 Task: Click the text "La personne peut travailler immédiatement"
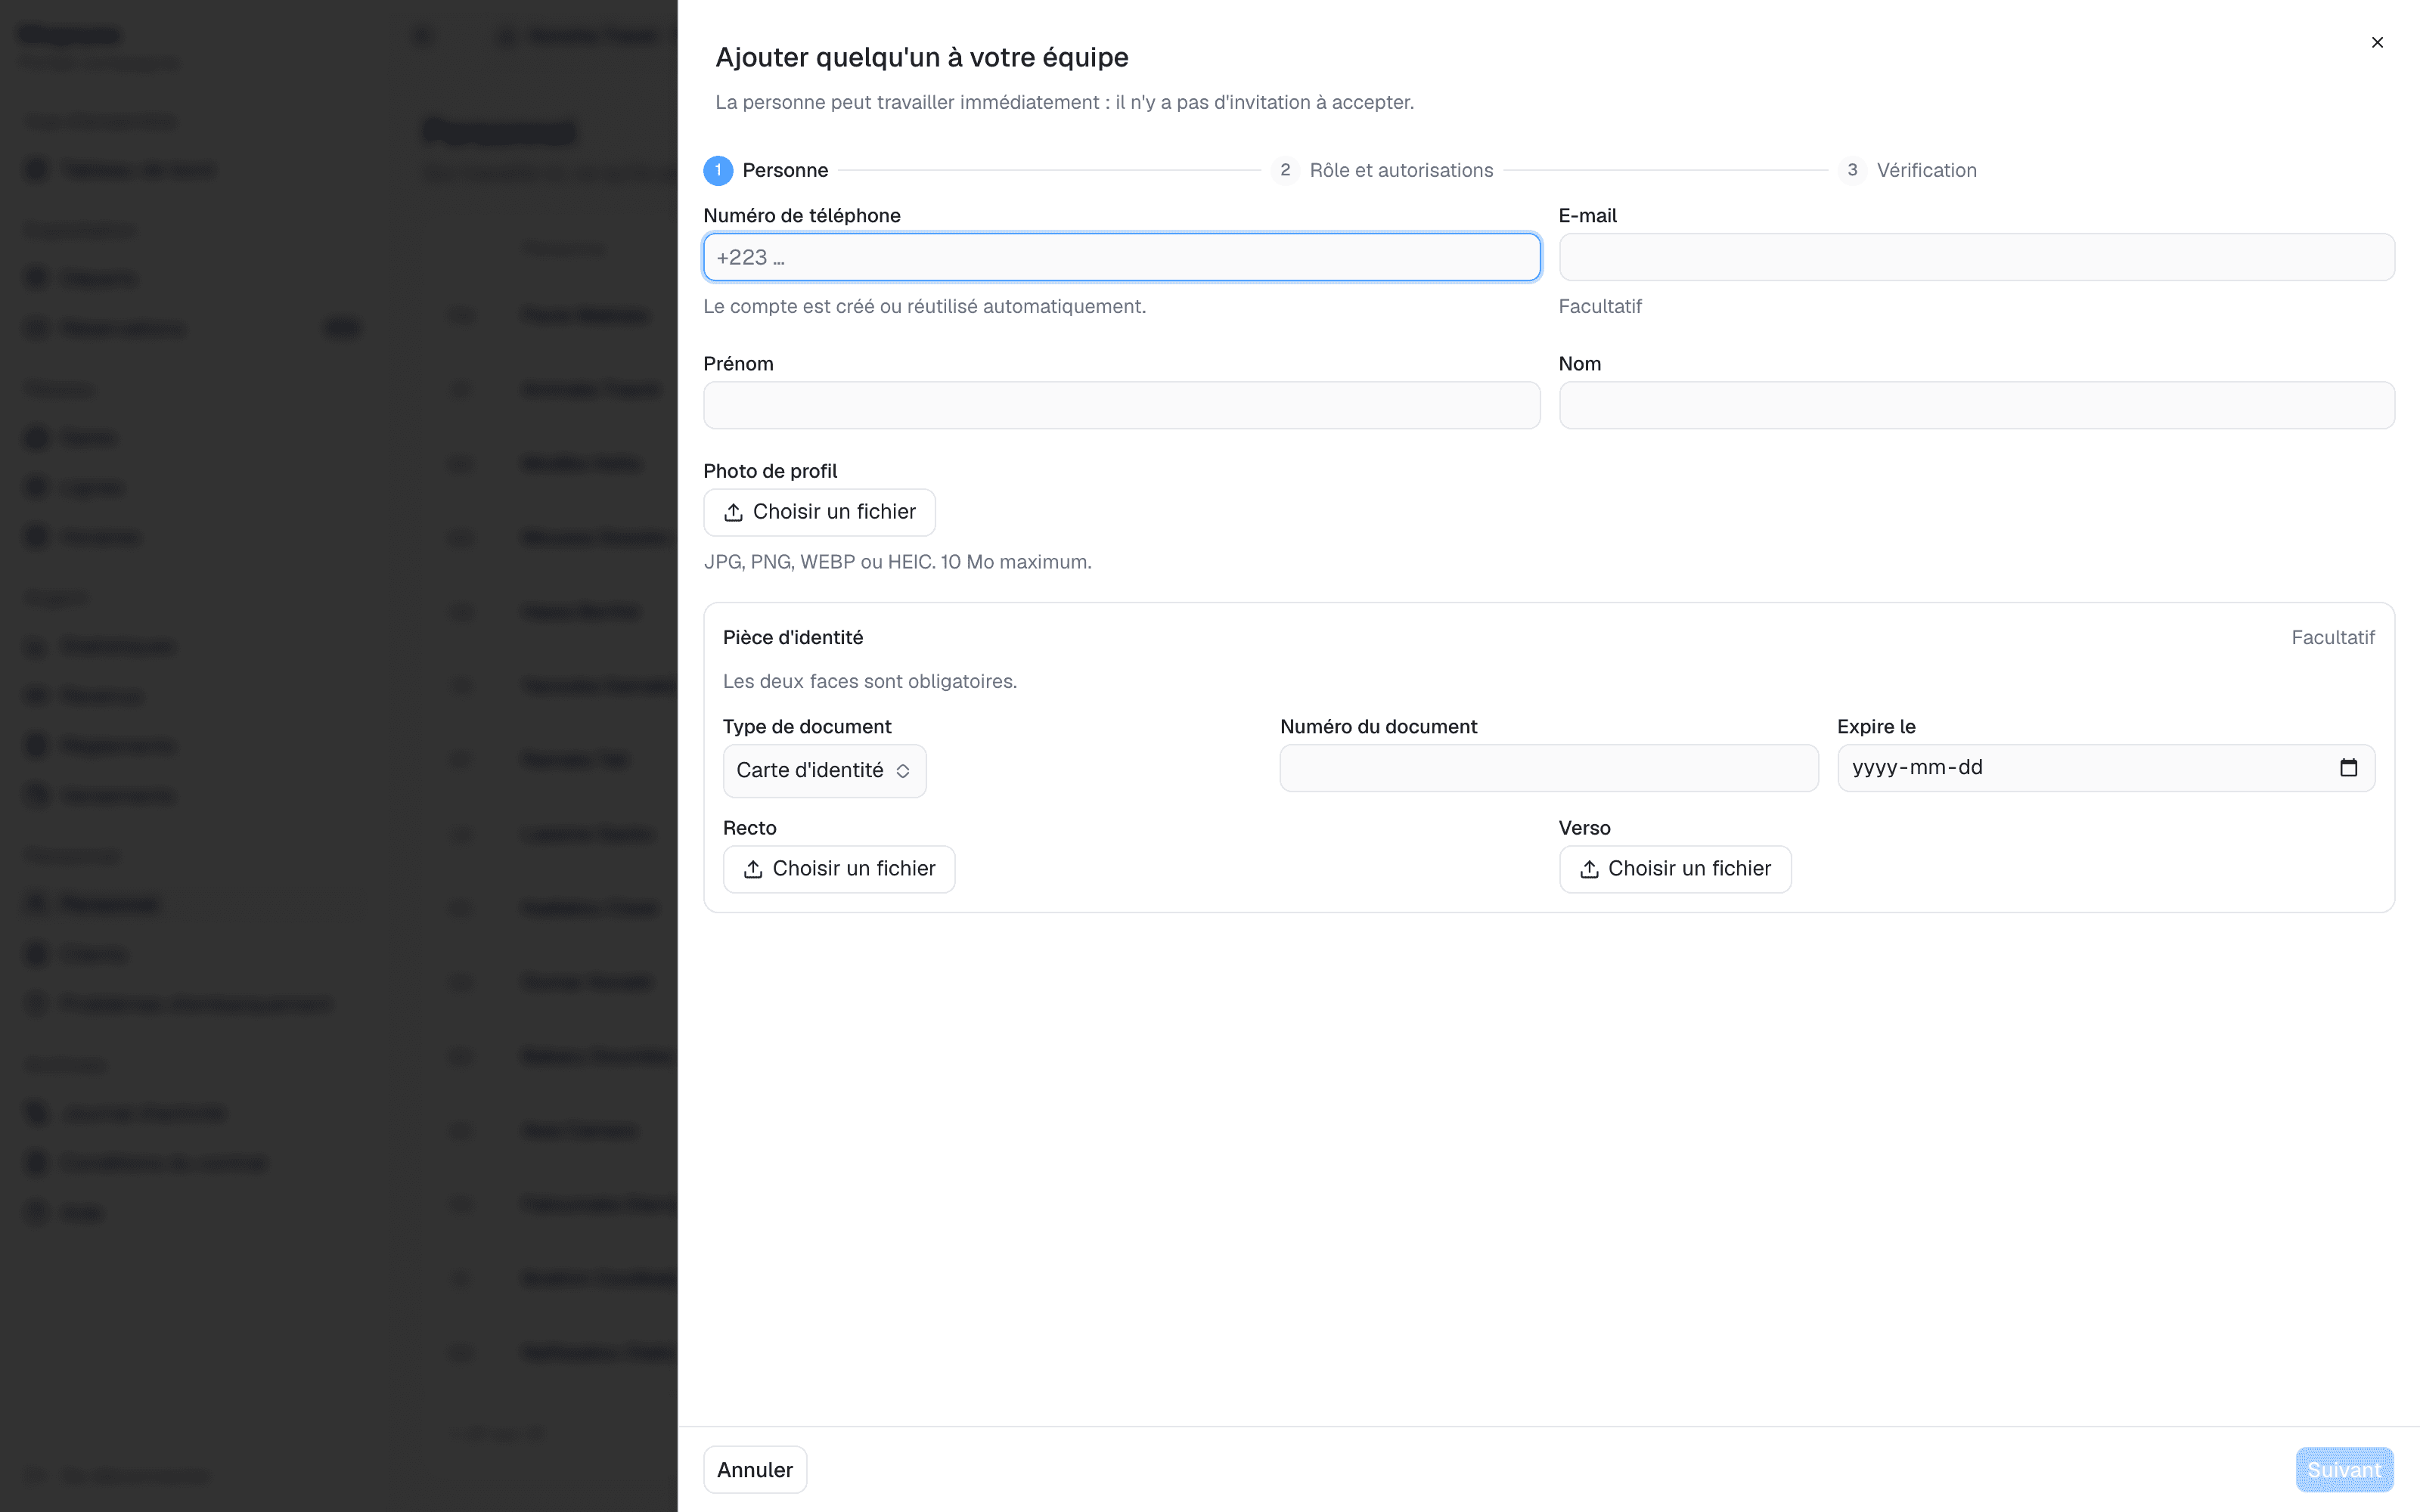pos(907,103)
